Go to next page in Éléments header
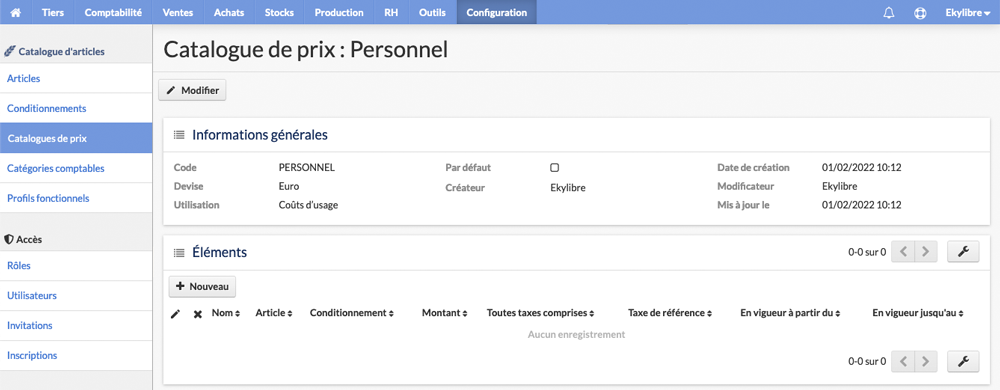 point(925,252)
